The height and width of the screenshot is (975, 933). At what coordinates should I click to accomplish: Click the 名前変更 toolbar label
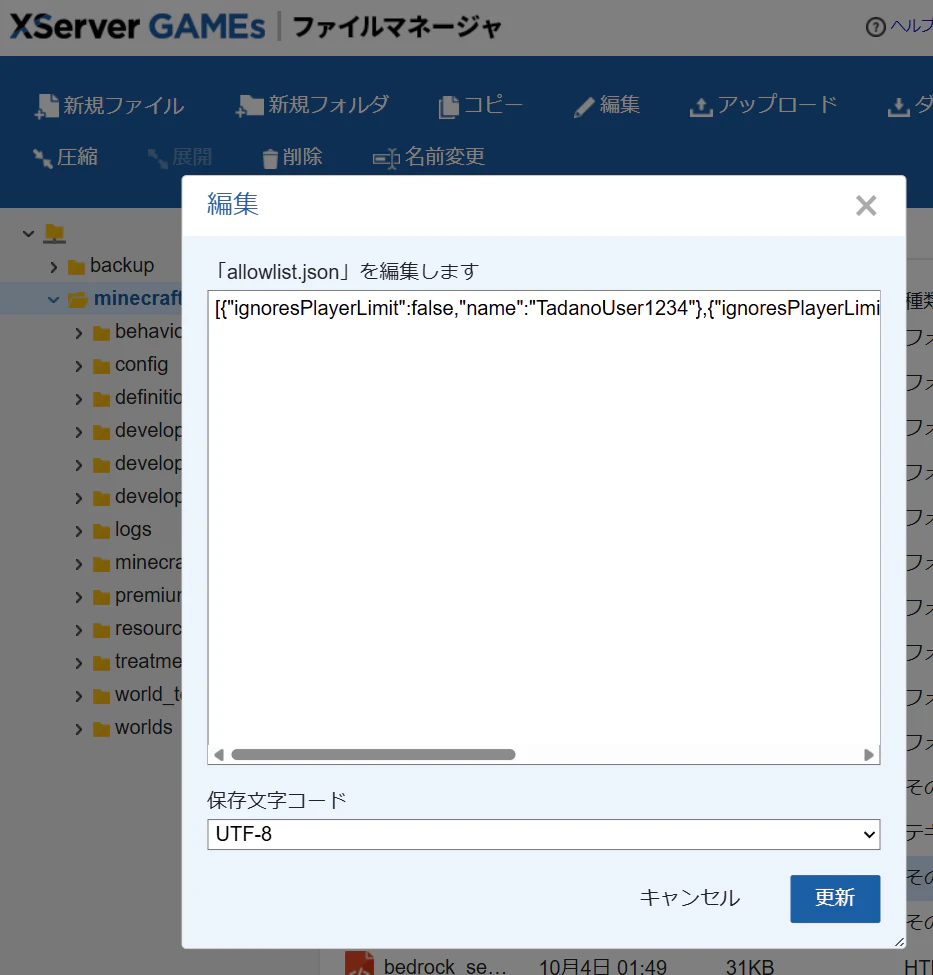tap(445, 157)
